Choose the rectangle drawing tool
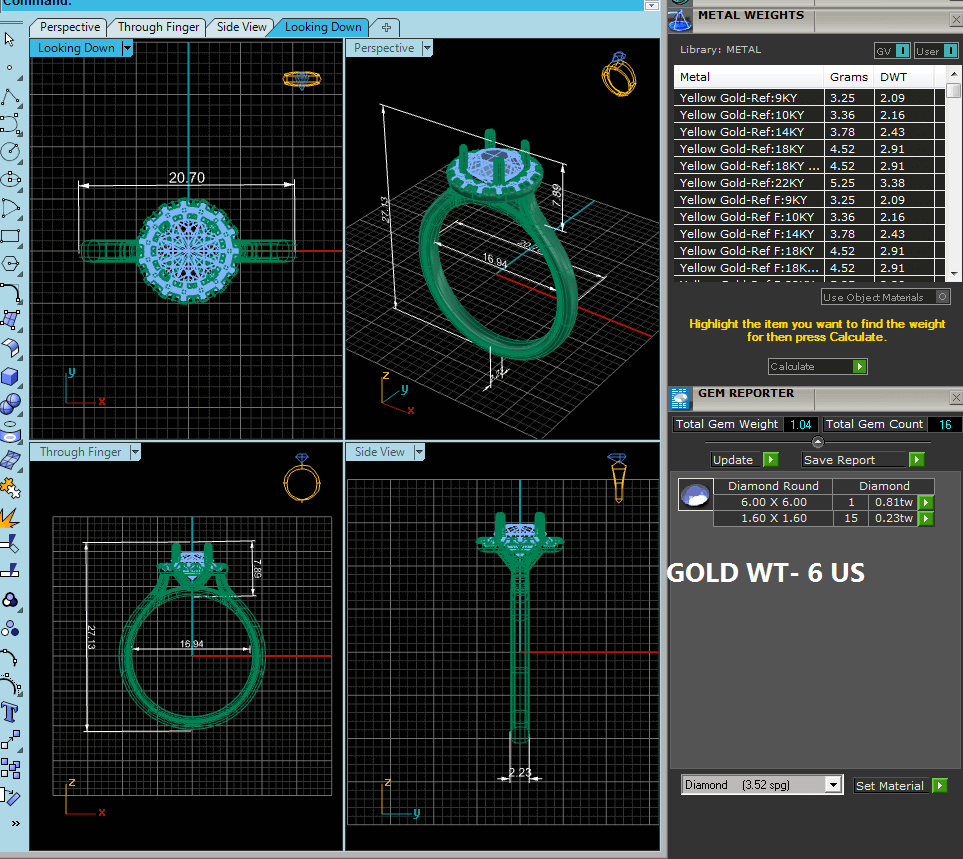 pos(10,236)
